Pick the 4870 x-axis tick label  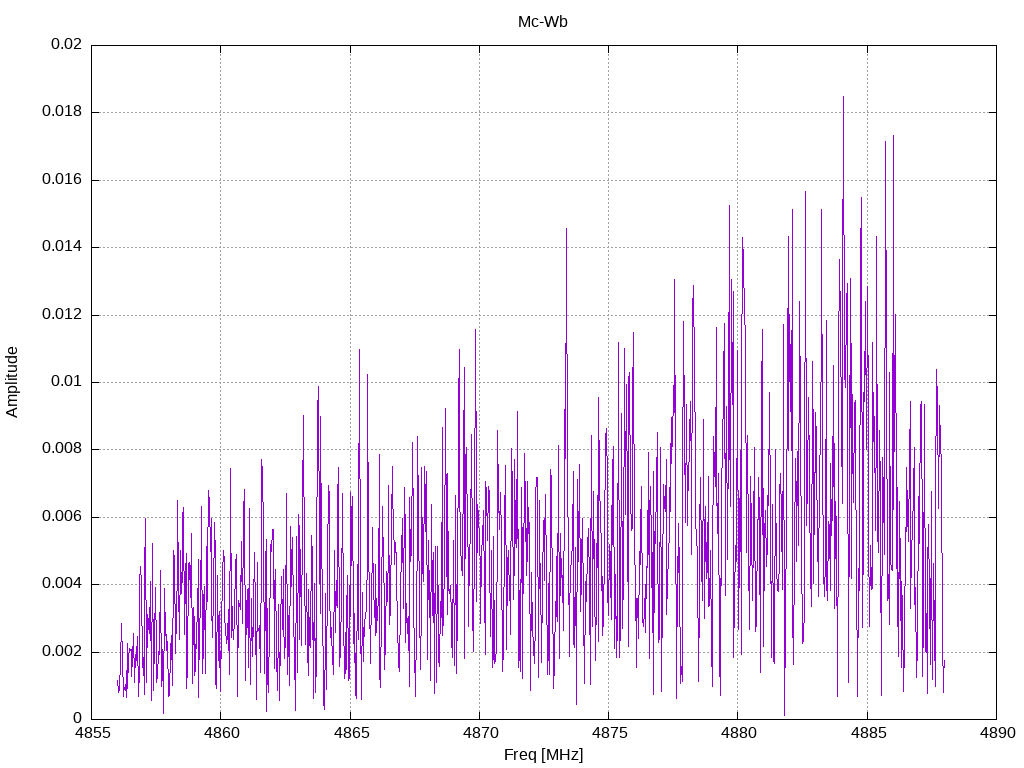click(x=479, y=733)
